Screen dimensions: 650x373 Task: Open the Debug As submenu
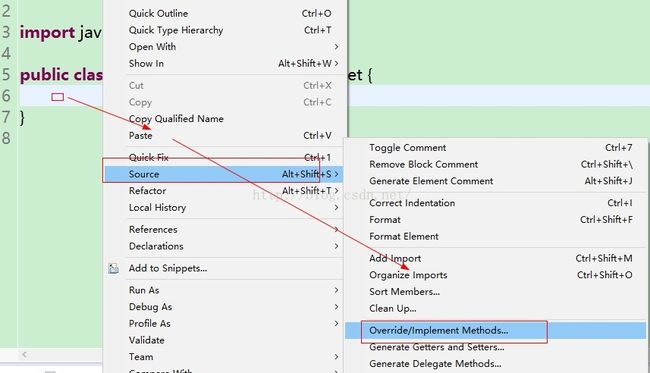[224, 307]
